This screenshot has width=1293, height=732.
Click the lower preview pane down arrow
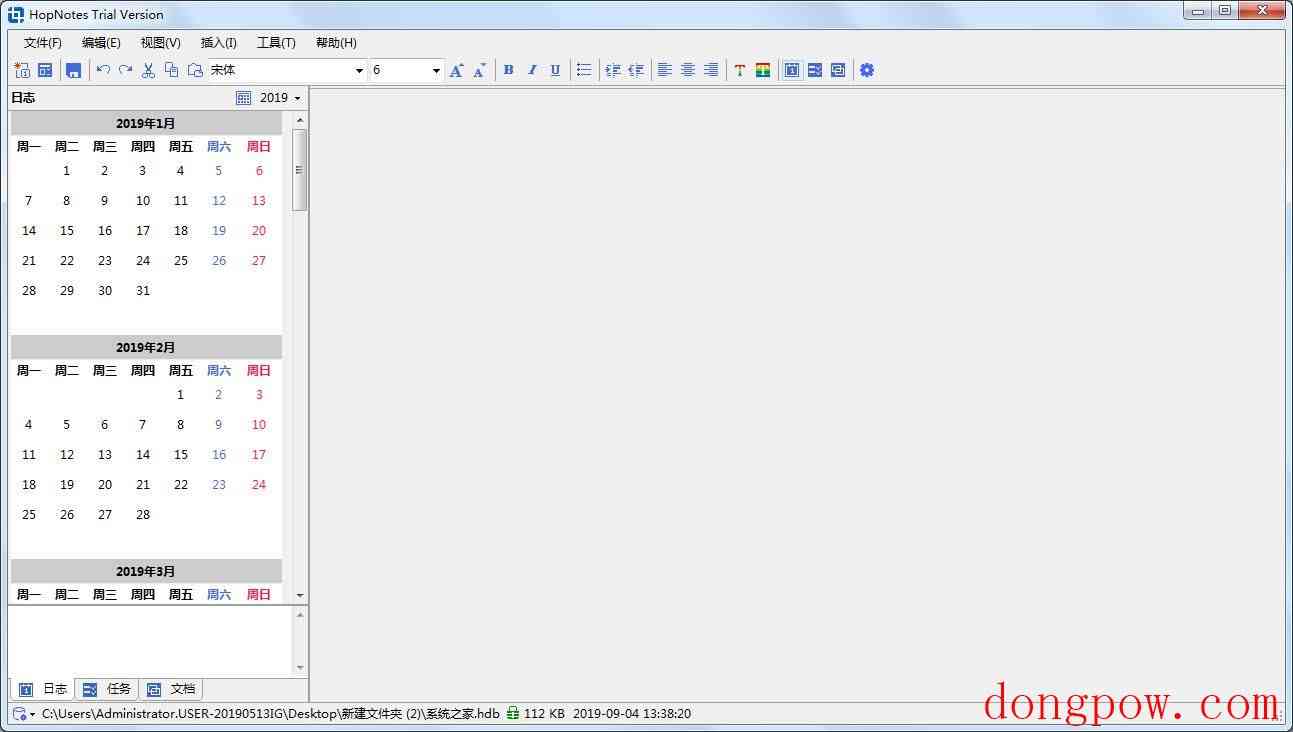tap(300, 667)
